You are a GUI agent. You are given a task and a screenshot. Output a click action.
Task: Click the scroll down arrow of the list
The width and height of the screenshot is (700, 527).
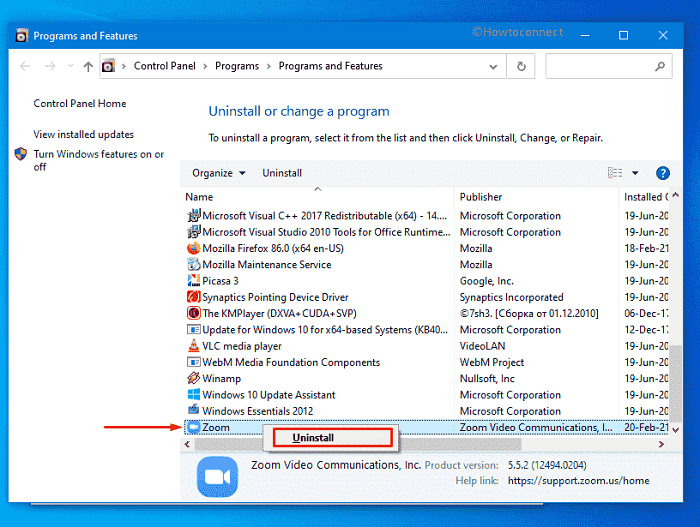pos(675,430)
